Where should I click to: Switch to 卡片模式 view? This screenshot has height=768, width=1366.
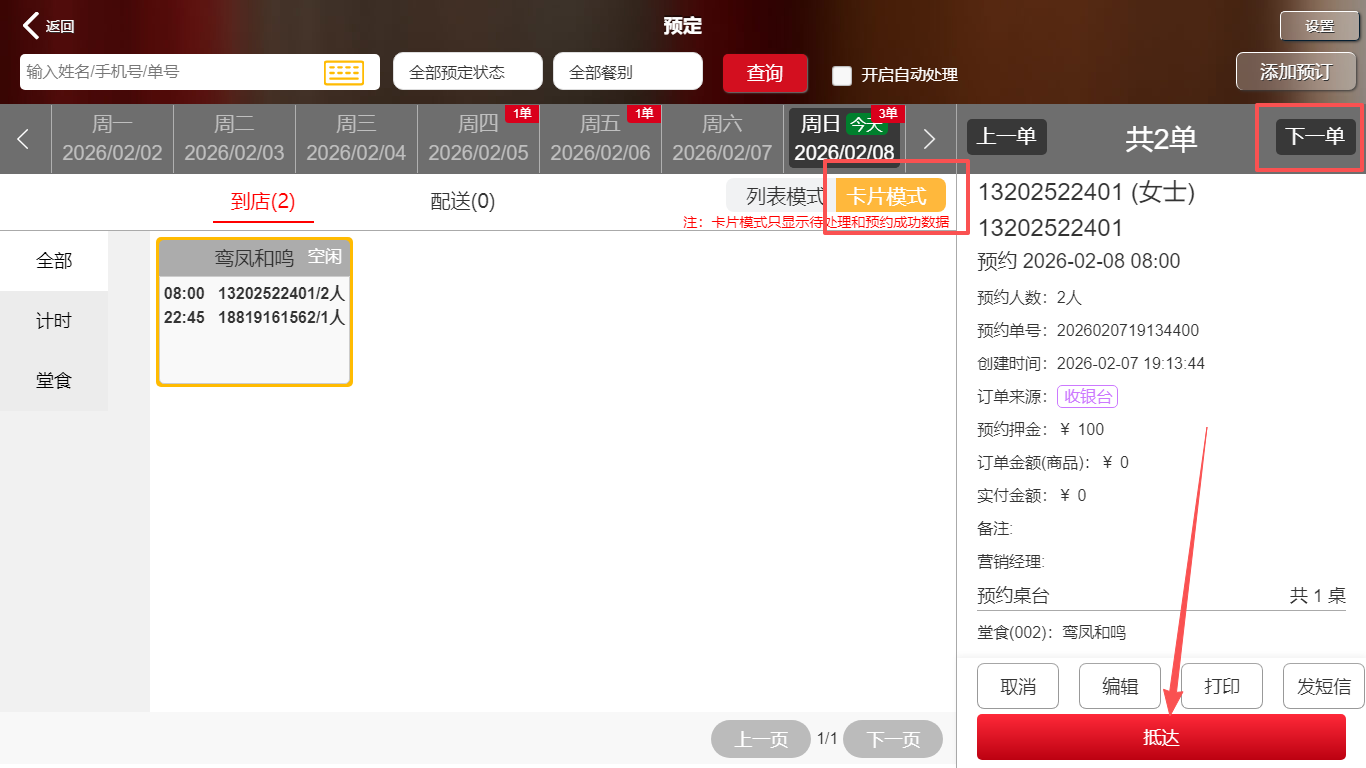point(888,196)
